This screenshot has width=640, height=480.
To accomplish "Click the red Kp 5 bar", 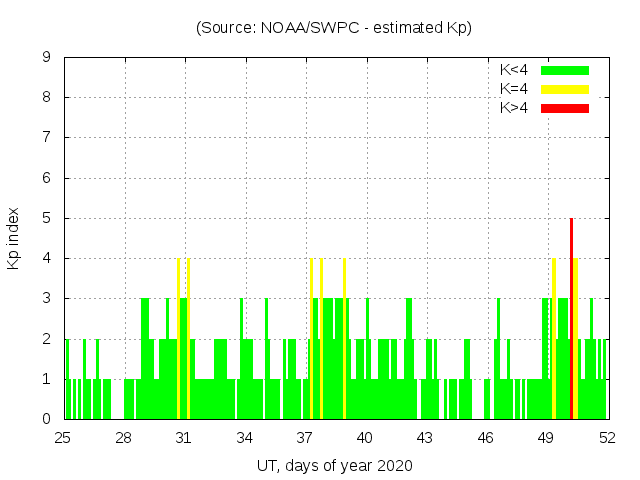I will click(x=571, y=320).
